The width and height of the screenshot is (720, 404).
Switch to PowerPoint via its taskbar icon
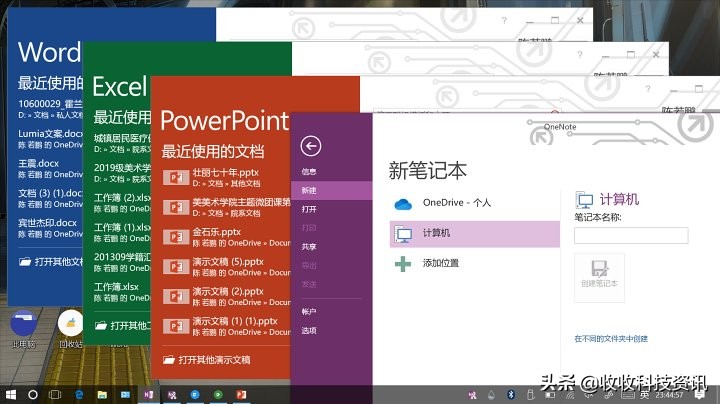coord(241,395)
